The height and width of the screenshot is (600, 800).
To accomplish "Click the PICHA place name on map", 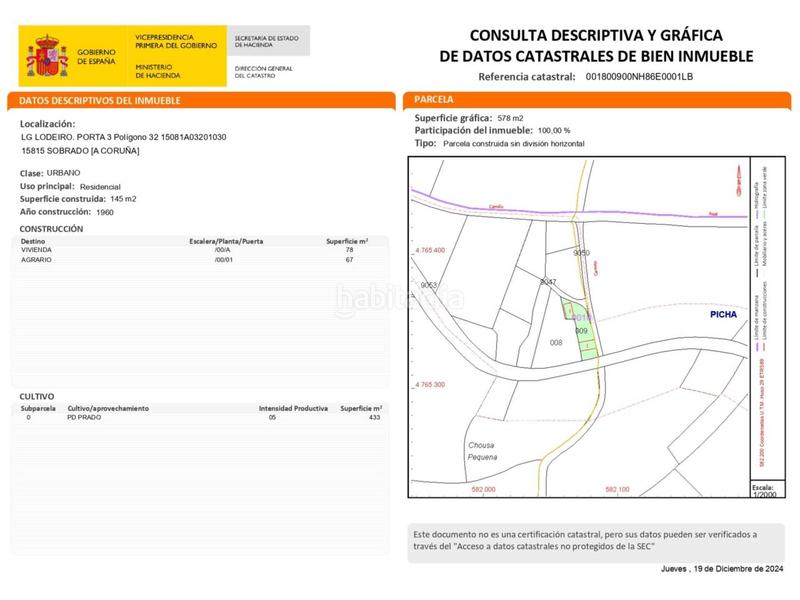I will (721, 314).
